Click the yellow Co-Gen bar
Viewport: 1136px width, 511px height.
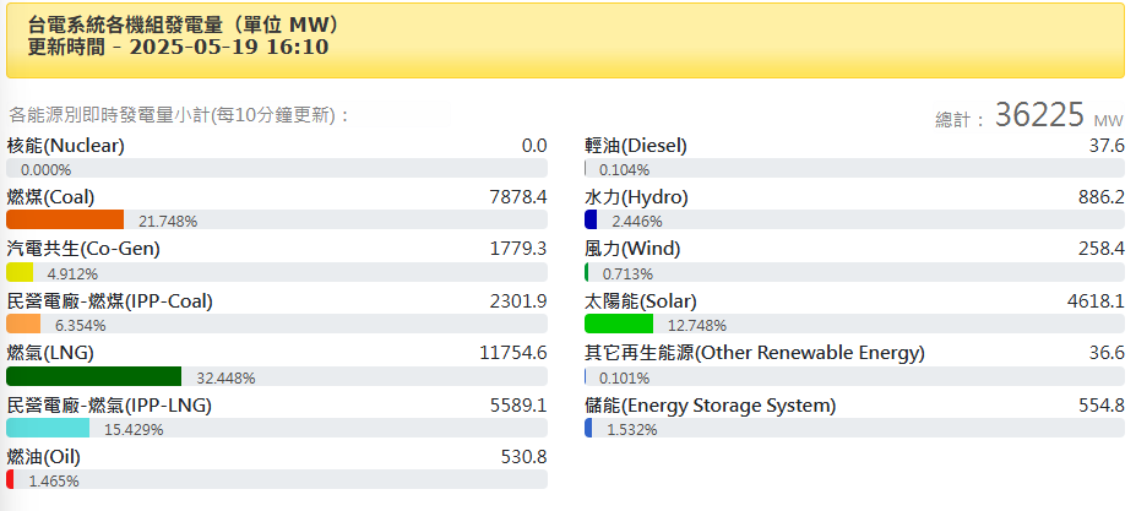coord(19,272)
